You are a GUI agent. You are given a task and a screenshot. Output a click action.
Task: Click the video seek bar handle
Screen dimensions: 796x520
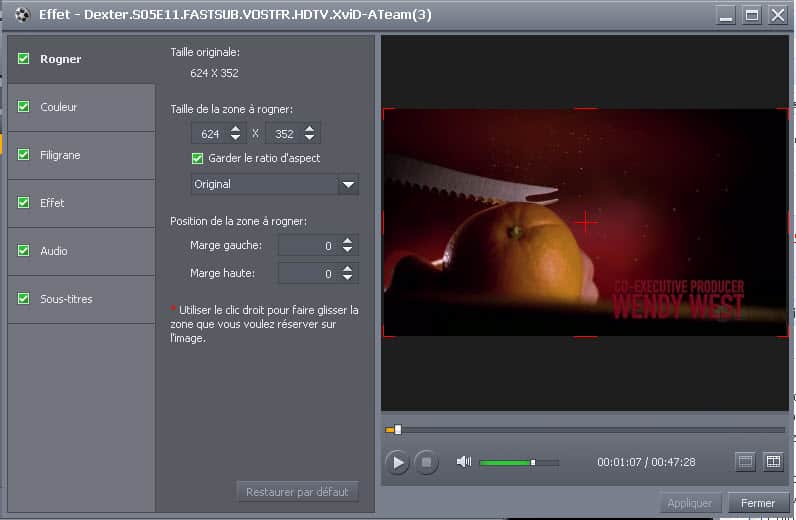click(398, 430)
